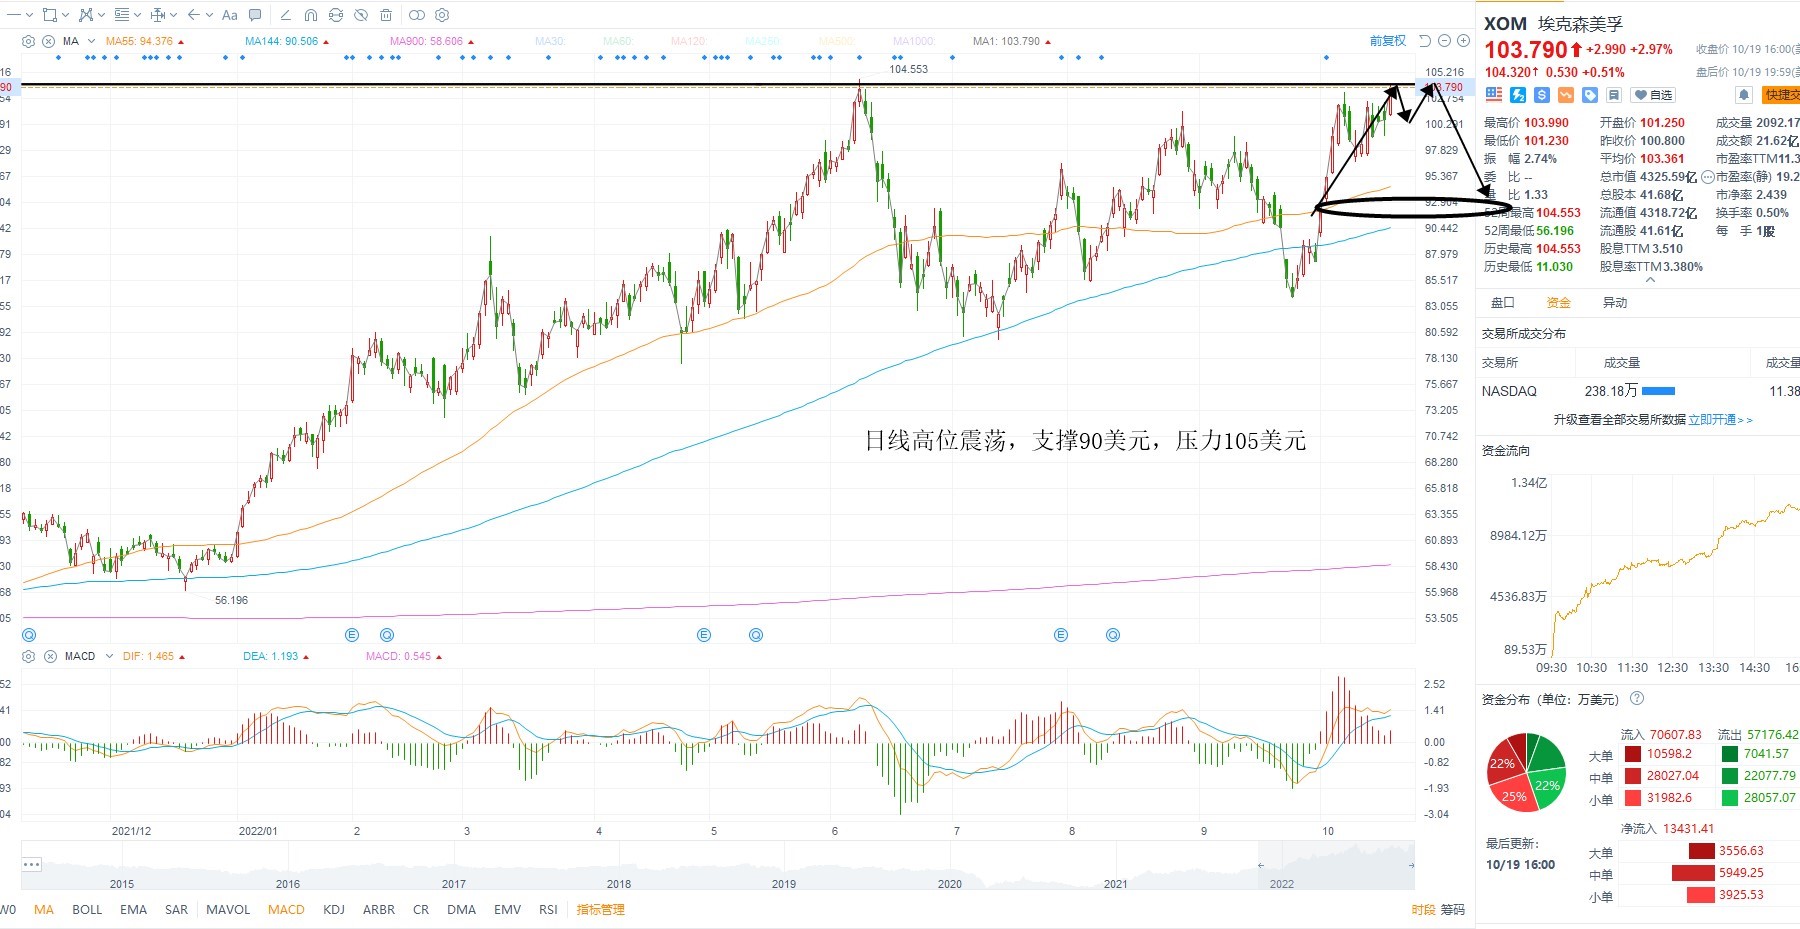The width and height of the screenshot is (1800, 929).
Task: Remove the MA indicator with X icon
Action: 48,41
